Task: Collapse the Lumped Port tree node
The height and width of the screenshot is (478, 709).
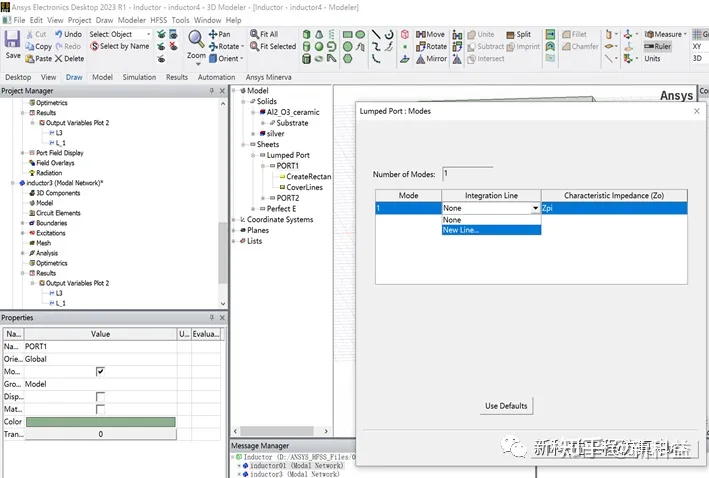Action: point(254,155)
